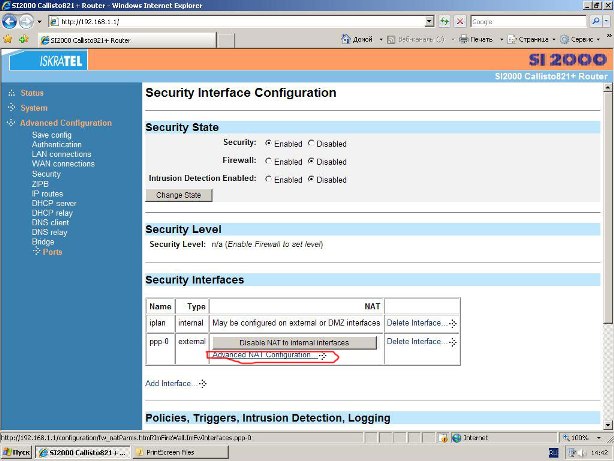Click the Add to Favorites icon

pos(24,39)
